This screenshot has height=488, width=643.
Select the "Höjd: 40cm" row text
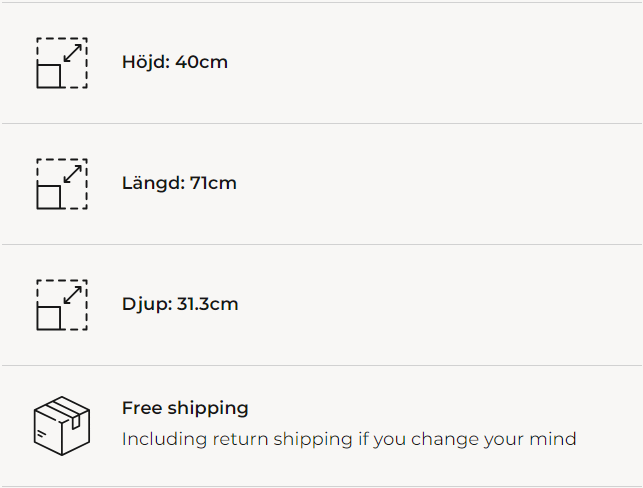pyautogui.click(x=175, y=62)
